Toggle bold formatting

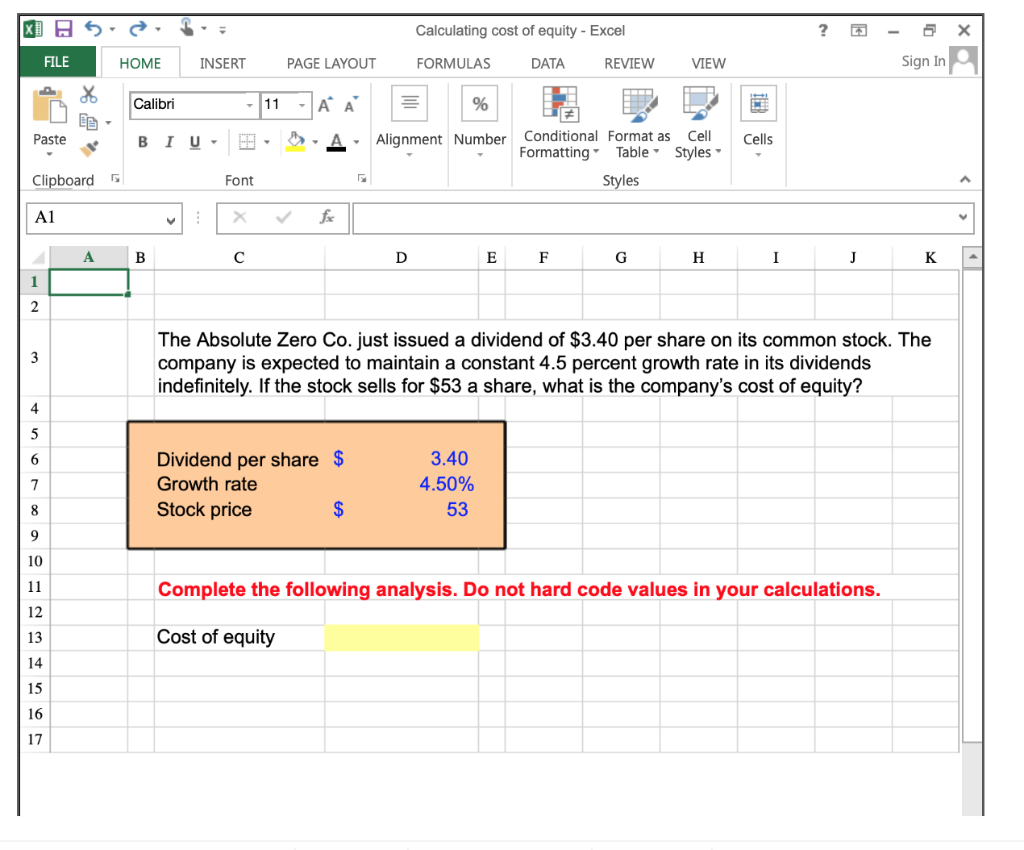(142, 142)
